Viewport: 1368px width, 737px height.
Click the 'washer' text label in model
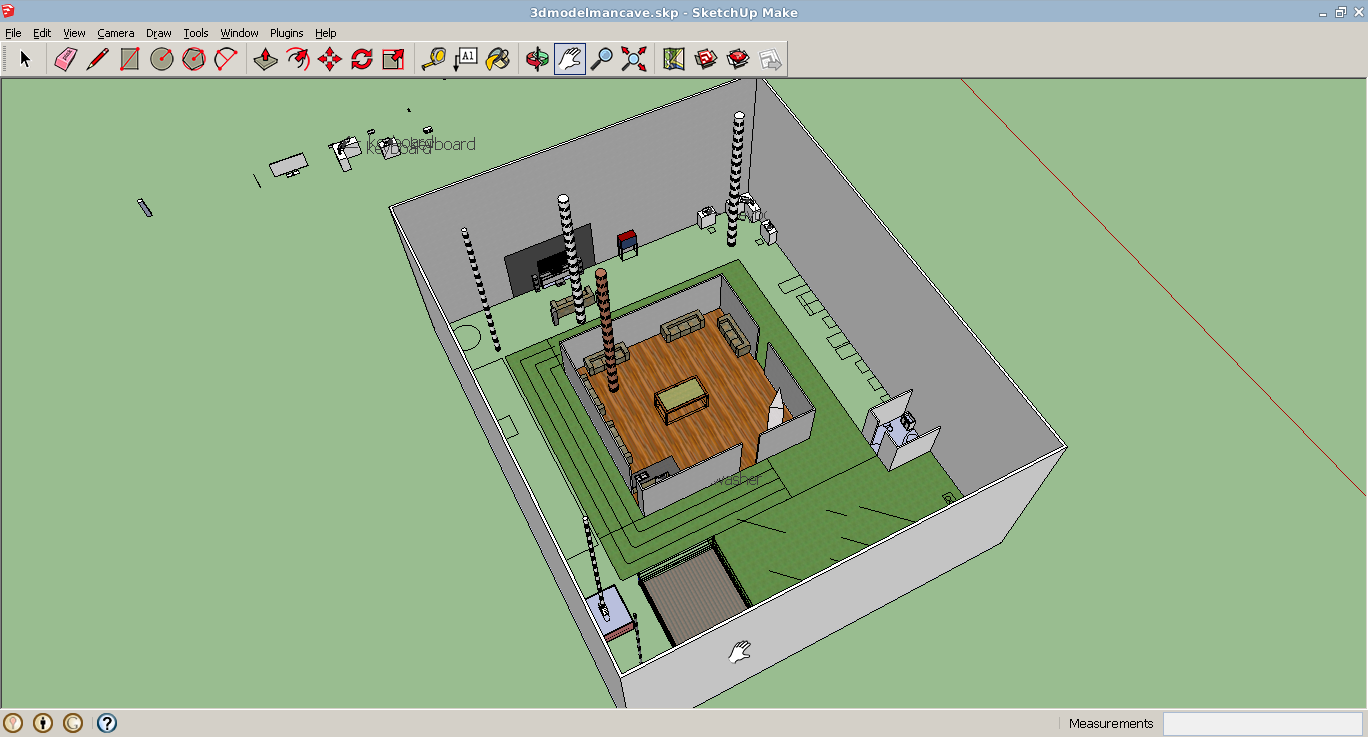[x=736, y=481]
